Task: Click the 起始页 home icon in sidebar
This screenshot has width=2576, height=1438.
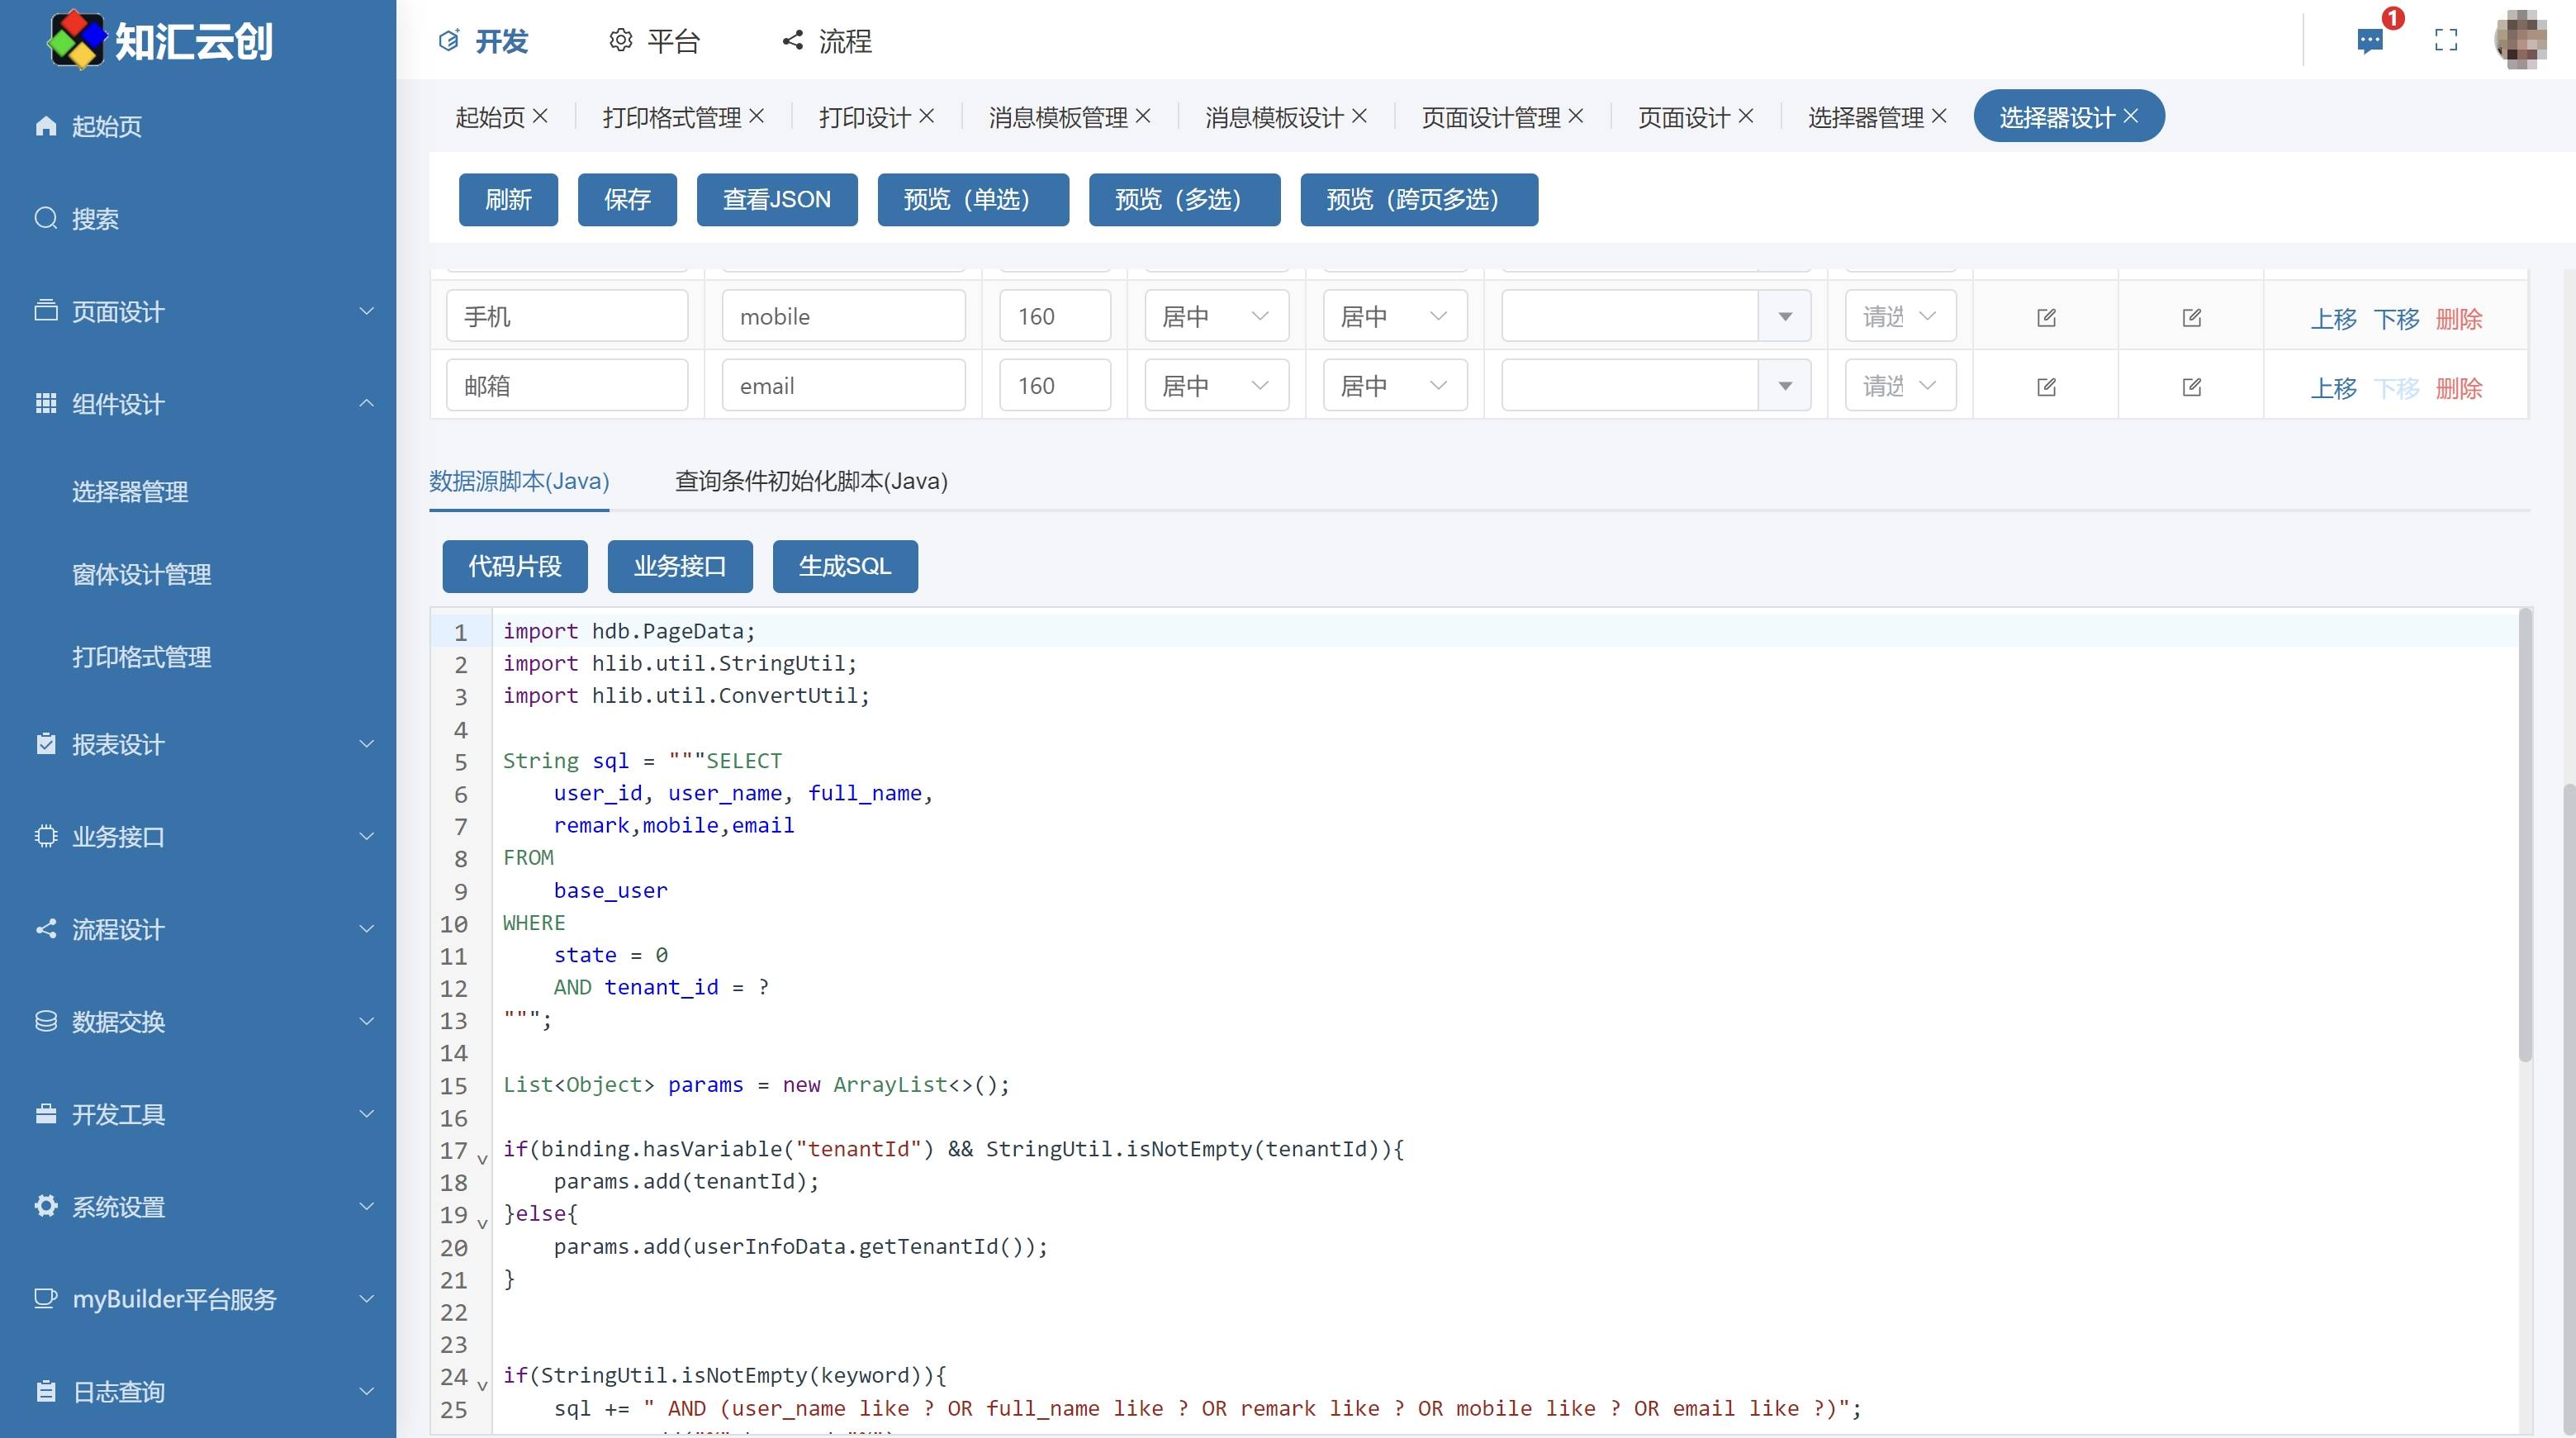Action: (x=45, y=126)
